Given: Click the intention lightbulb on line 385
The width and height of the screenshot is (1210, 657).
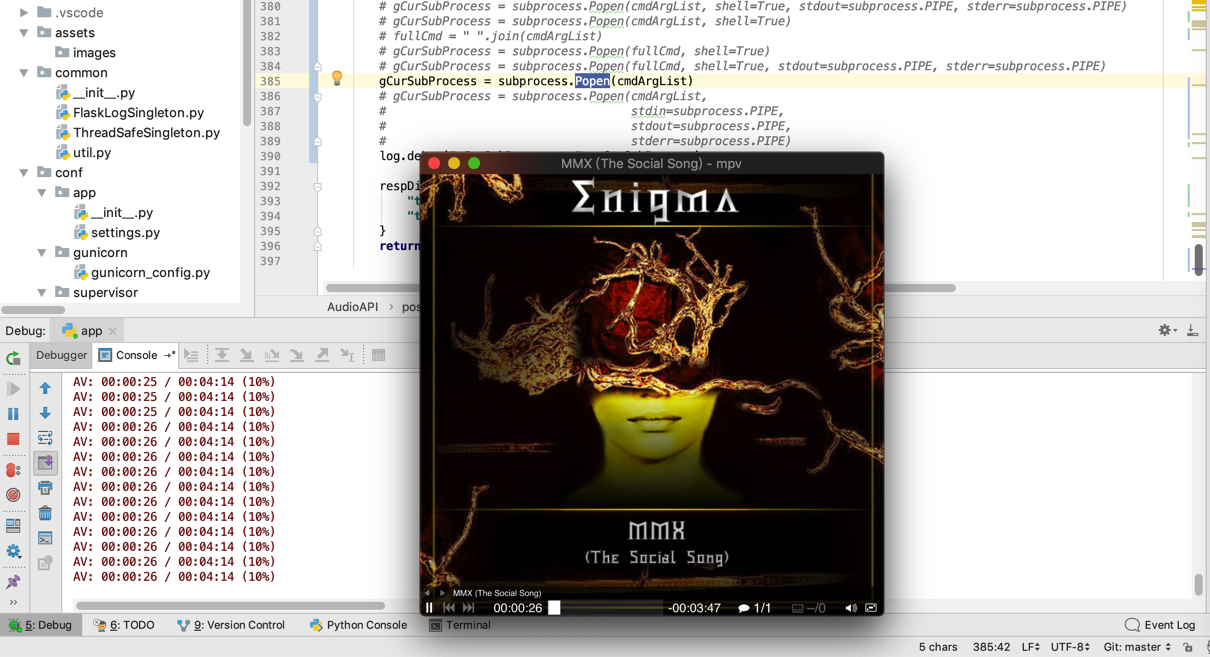Looking at the screenshot, I should 337,79.
